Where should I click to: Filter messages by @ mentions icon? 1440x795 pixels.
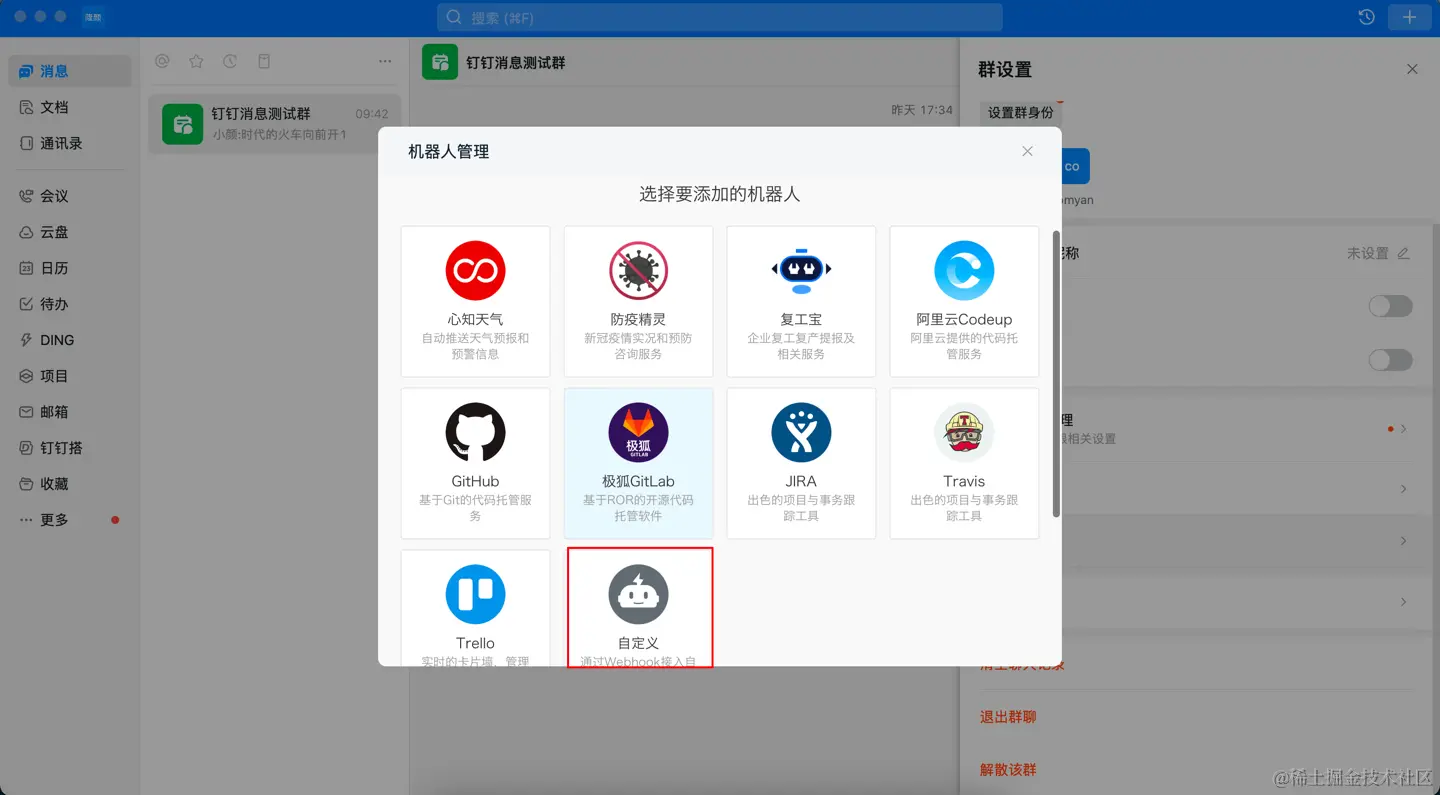coord(162,61)
